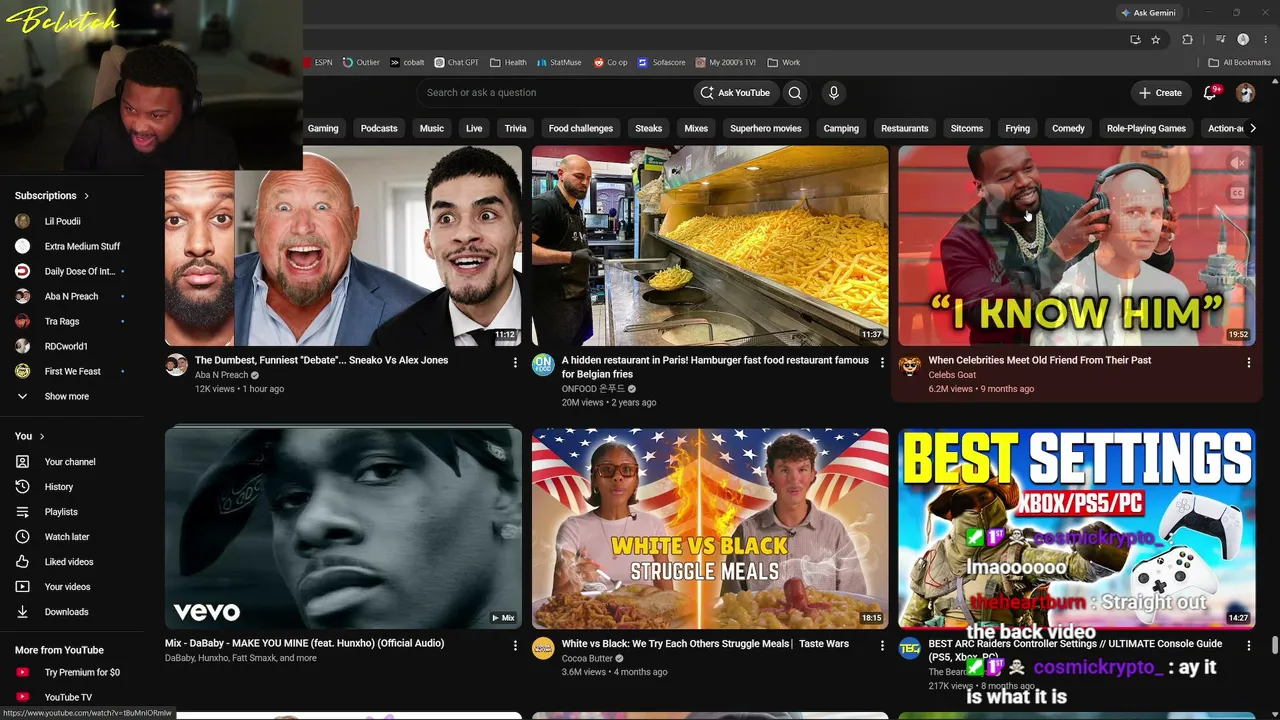
Task: Select the Role-Playing Games category chip
Action: click(x=1146, y=128)
